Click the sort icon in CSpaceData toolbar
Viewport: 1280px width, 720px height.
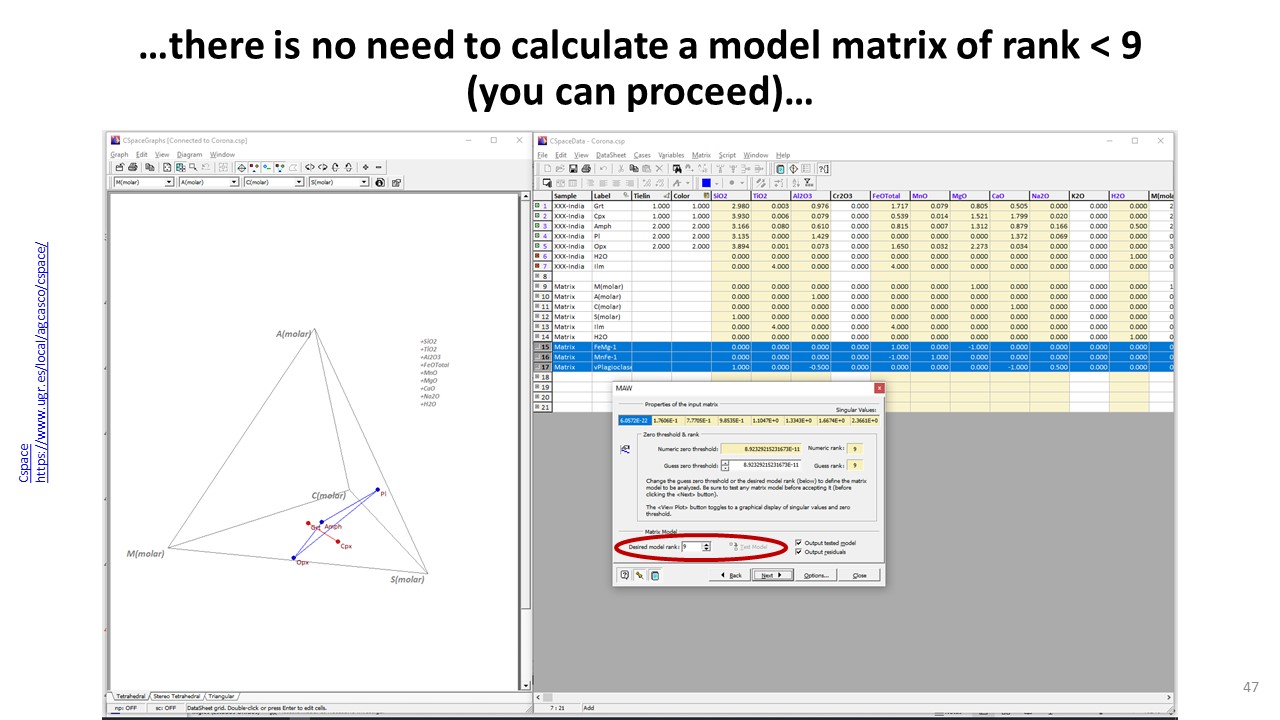pos(796,183)
